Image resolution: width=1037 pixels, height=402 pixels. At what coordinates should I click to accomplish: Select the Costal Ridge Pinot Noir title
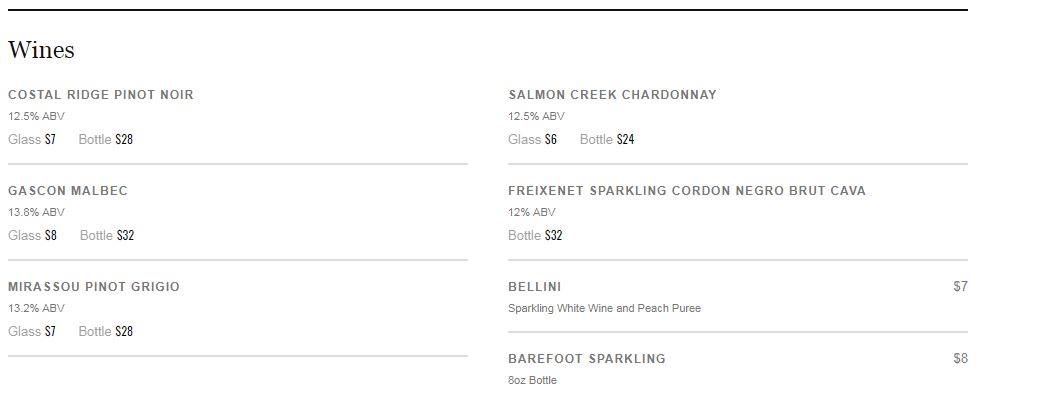pyautogui.click(x=101, y=95)
